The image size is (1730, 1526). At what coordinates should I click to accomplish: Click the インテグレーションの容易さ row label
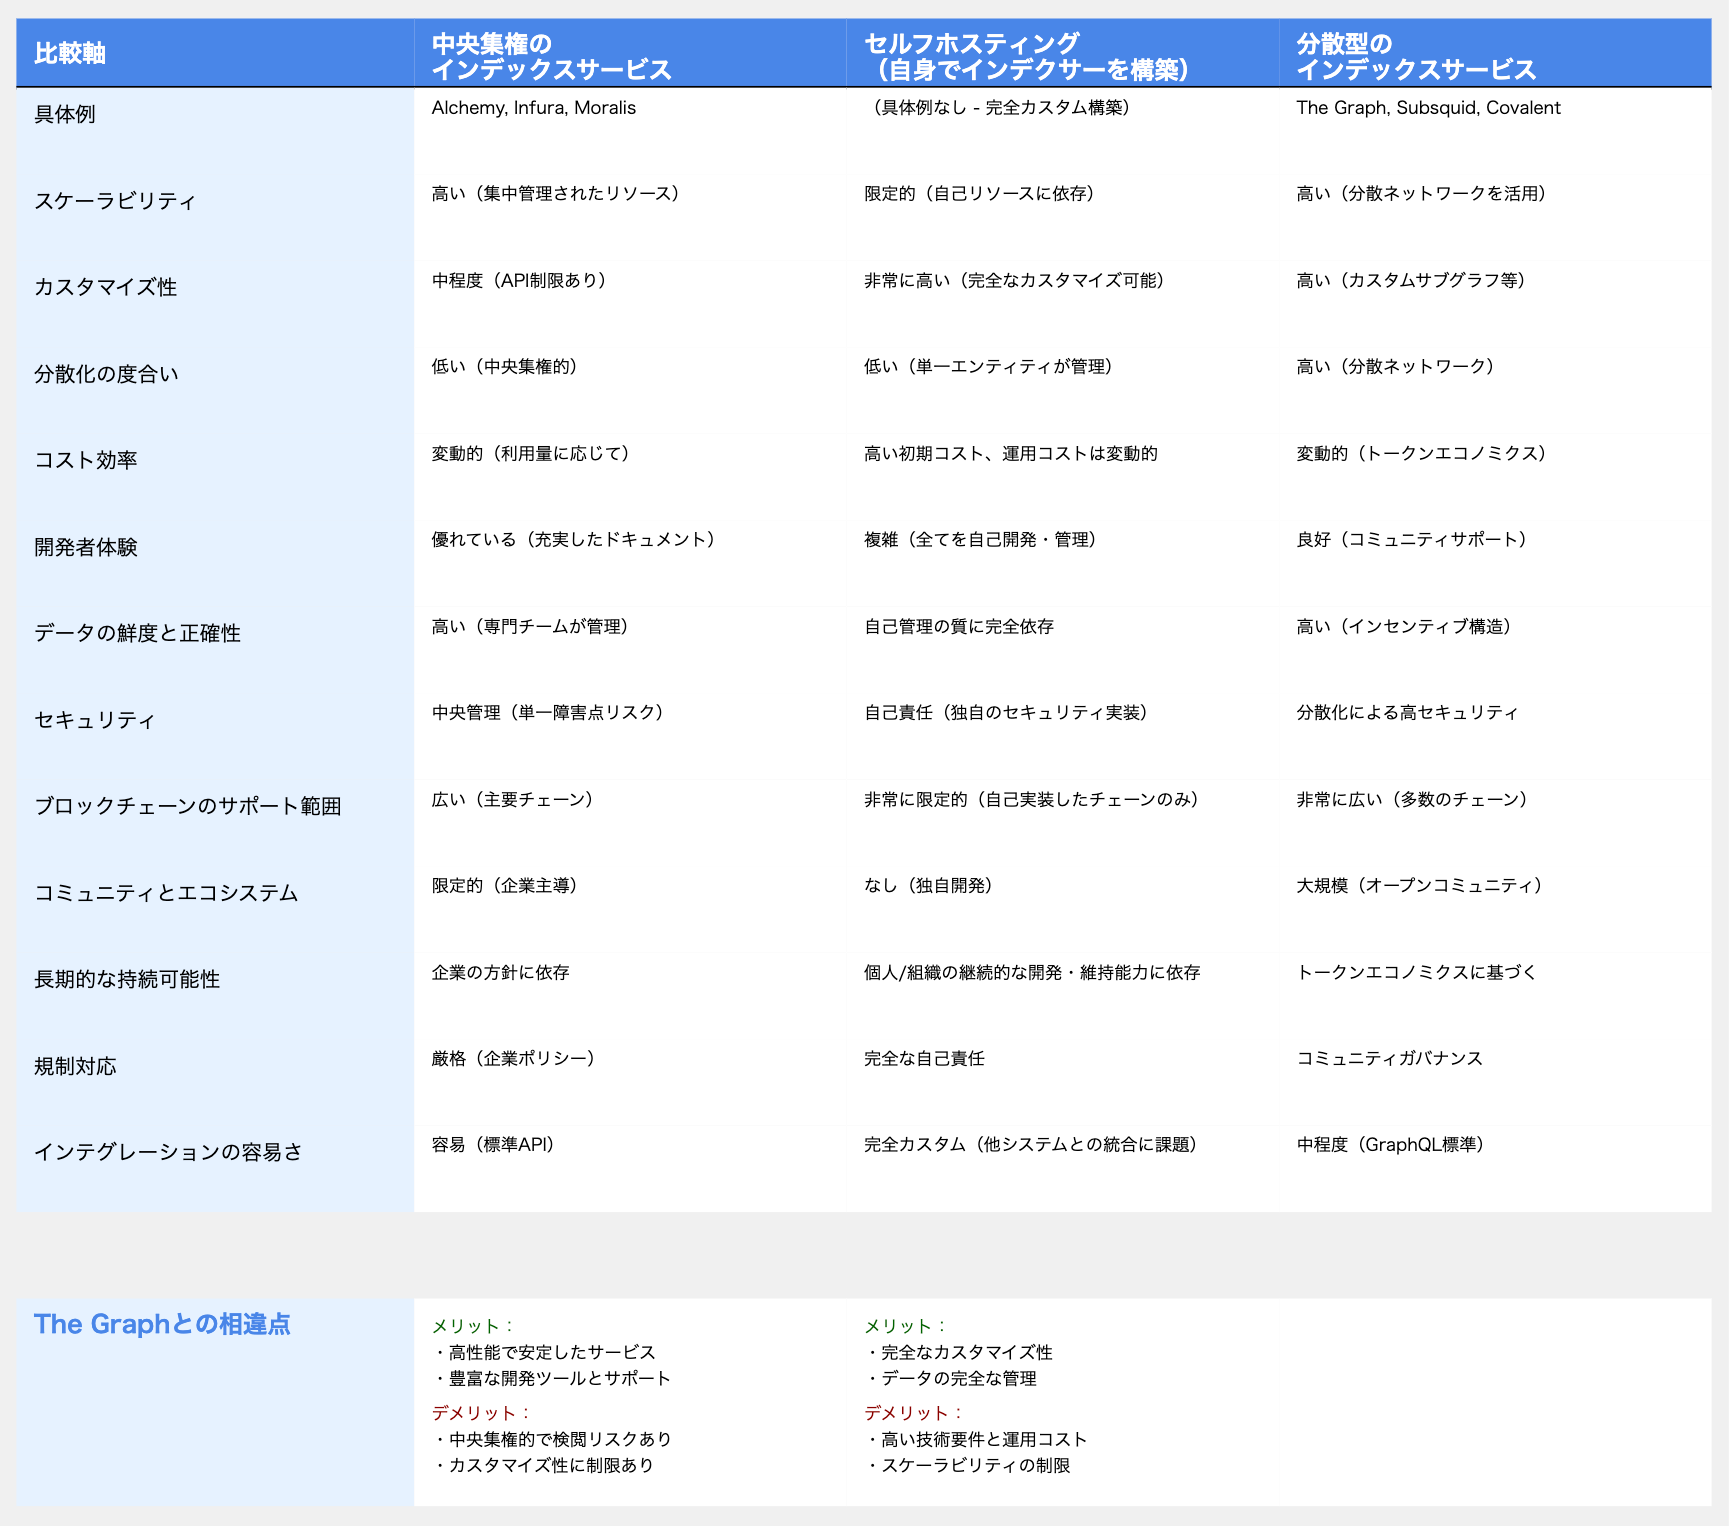click(x=168, y=1152)
